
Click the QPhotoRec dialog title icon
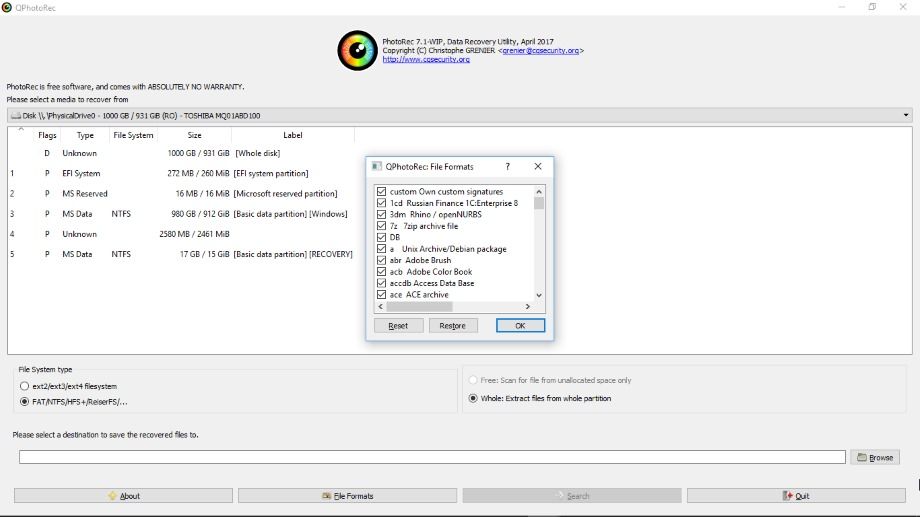point(377,167)
